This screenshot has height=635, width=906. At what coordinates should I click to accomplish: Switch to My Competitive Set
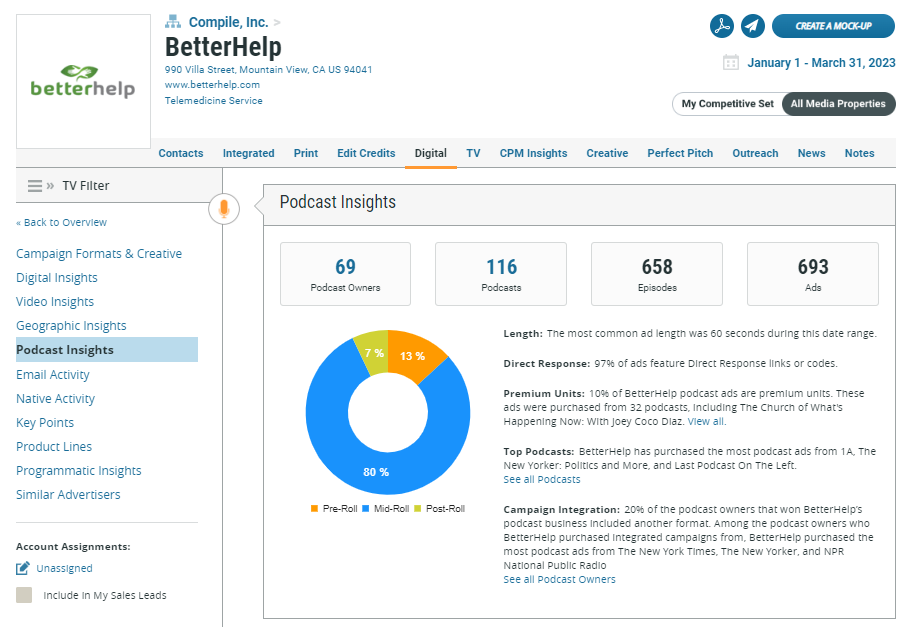click(x=727, y=104)
